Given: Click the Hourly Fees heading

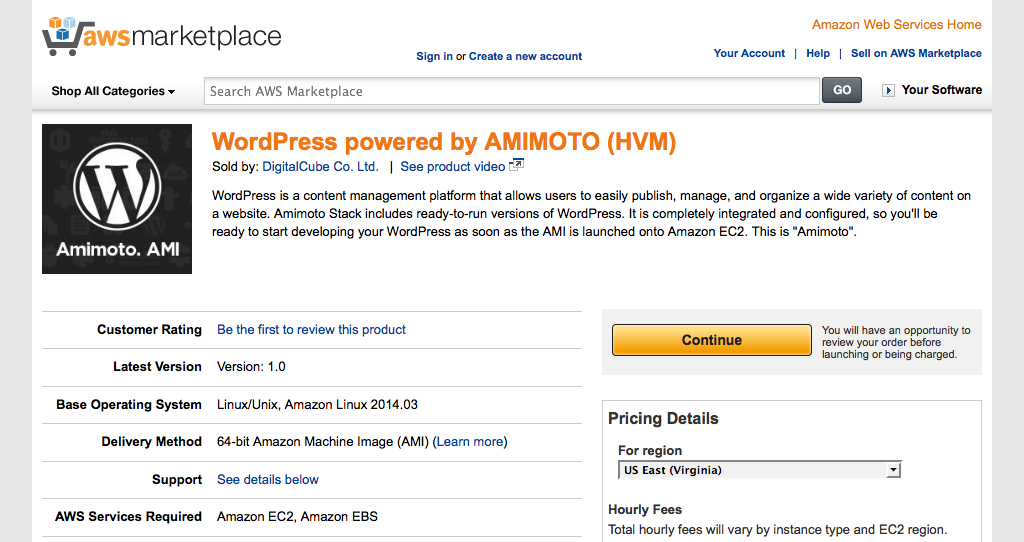Looking at the screenshot, I should [x=645, y=510].
